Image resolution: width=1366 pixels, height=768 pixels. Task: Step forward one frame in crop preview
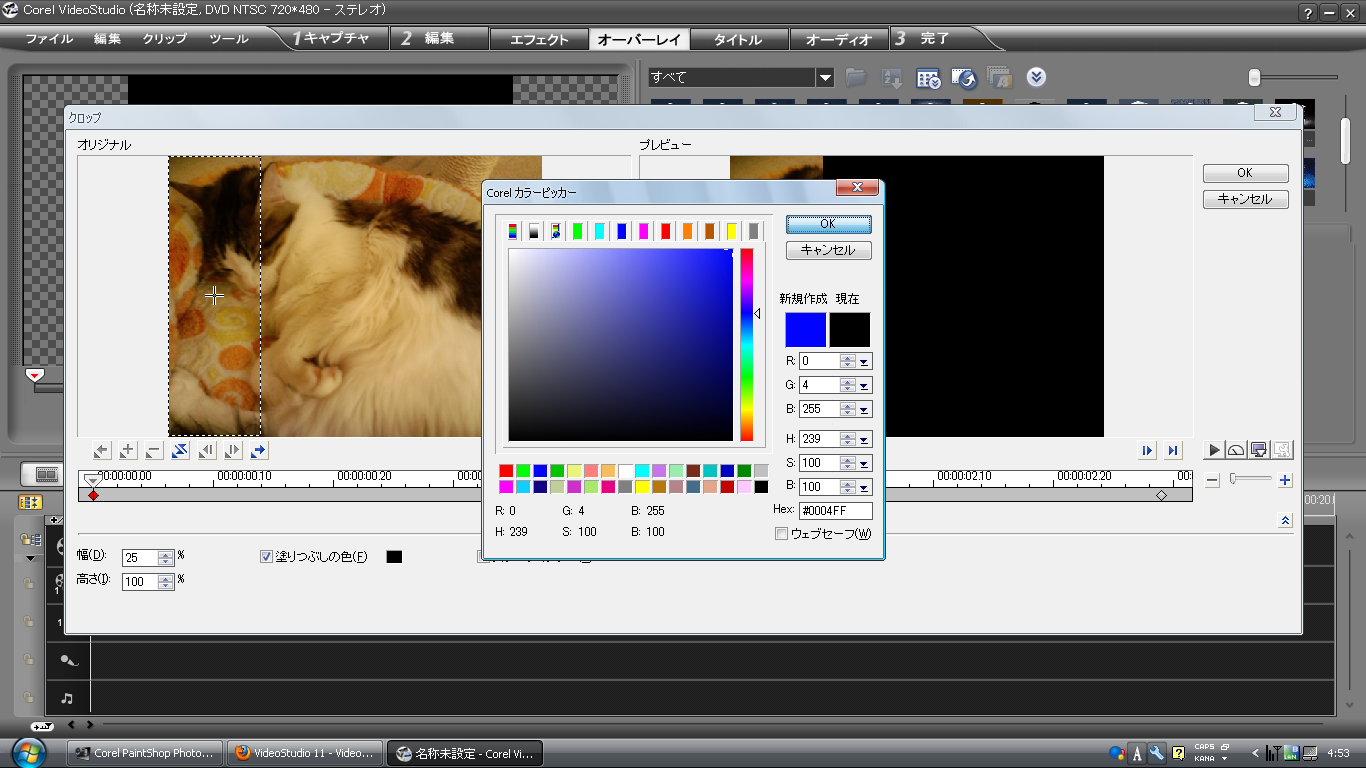[x=1147, y=451]
